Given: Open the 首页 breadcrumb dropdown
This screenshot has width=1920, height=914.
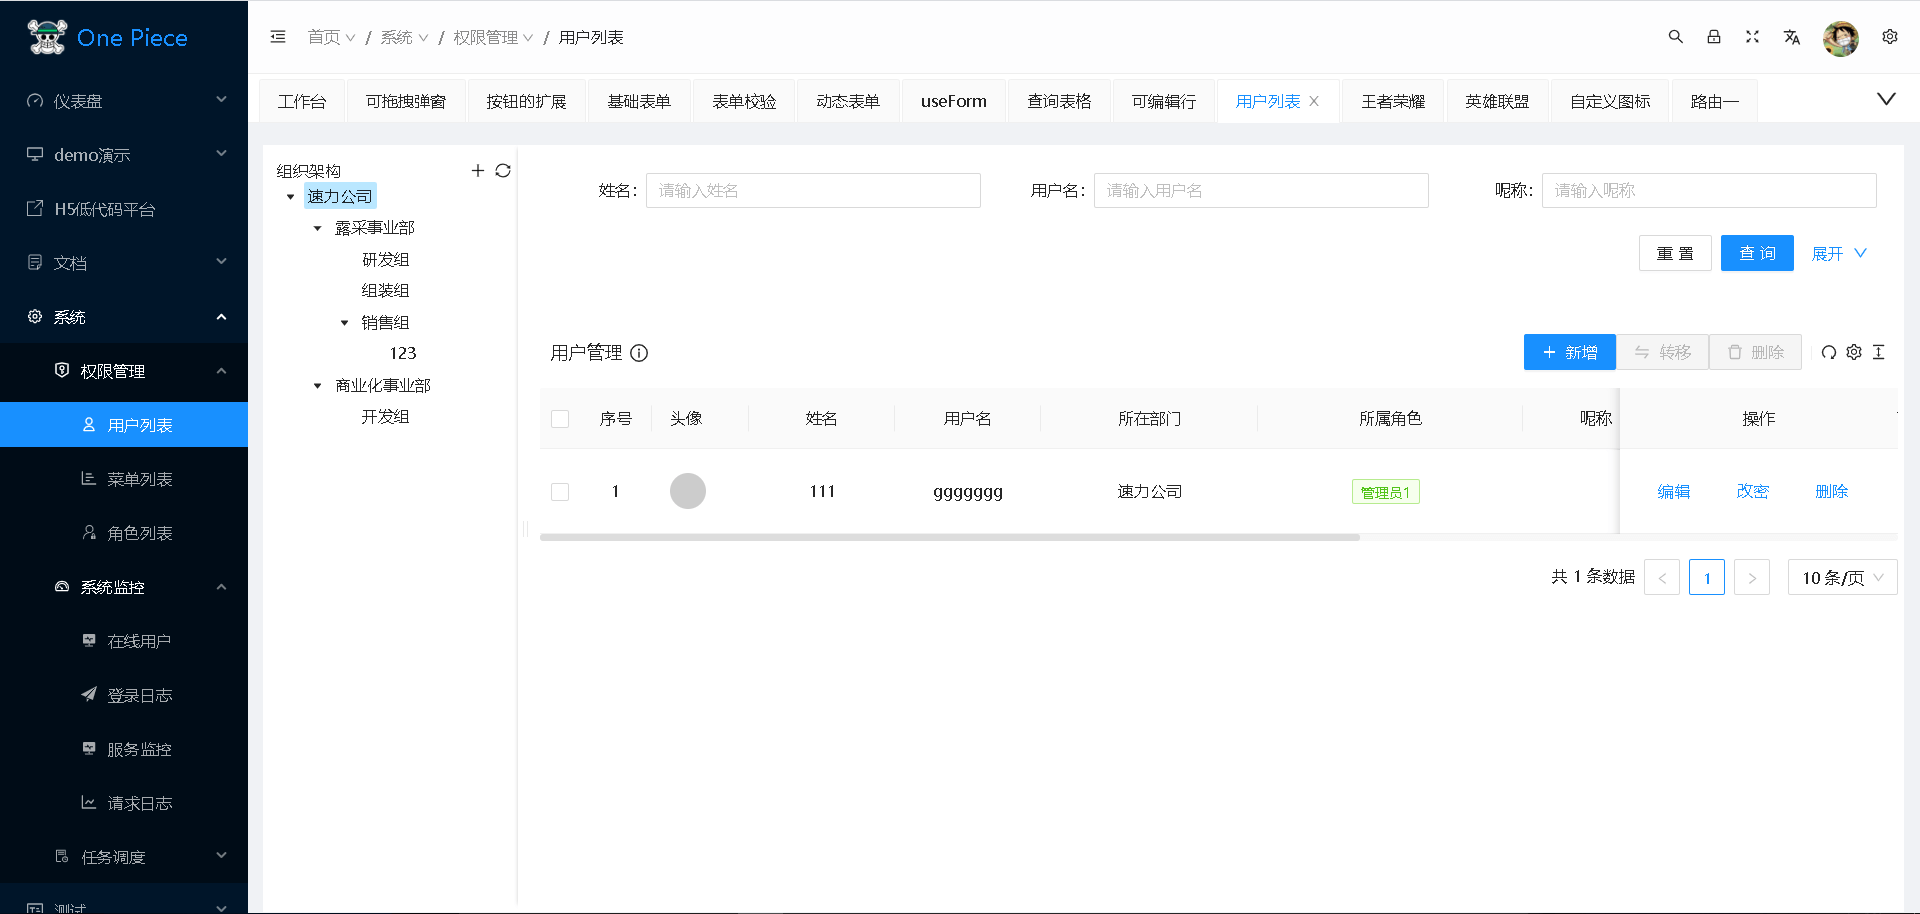Looking at the screenshot, I should [x=331, y=37].
